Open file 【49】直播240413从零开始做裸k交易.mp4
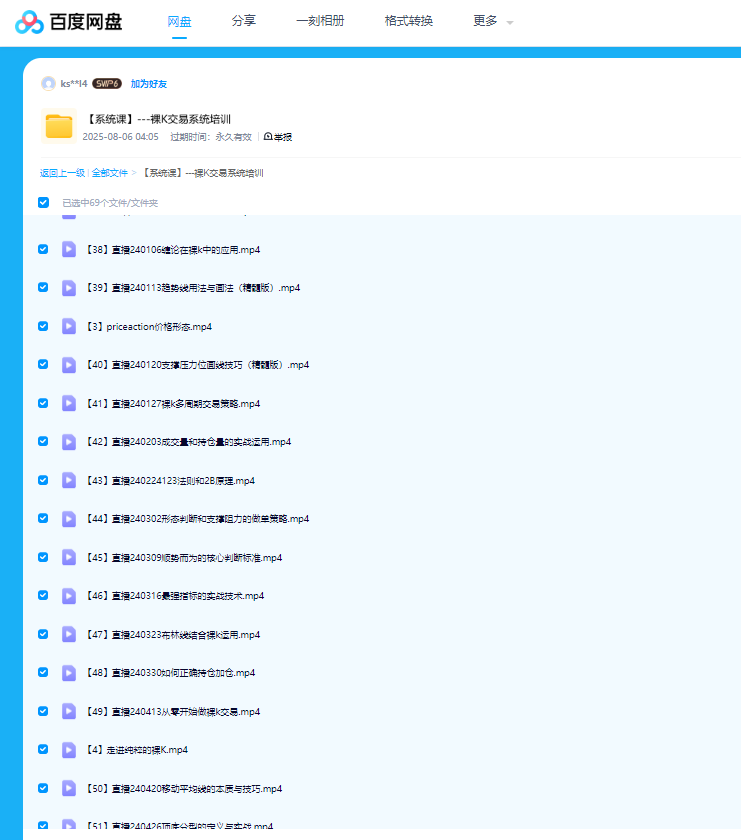This screenshot has height=840, width=741. [x=173, y=711]
